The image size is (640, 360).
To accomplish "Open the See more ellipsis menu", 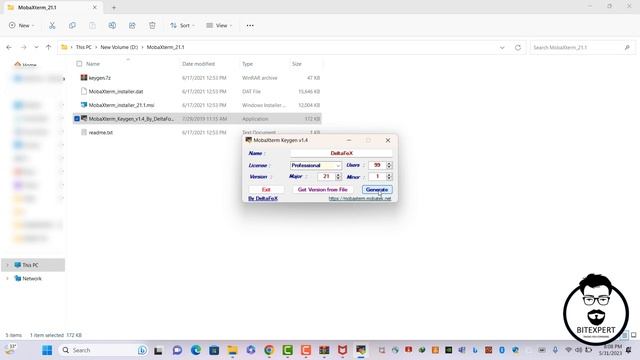I will pos(250,25).
